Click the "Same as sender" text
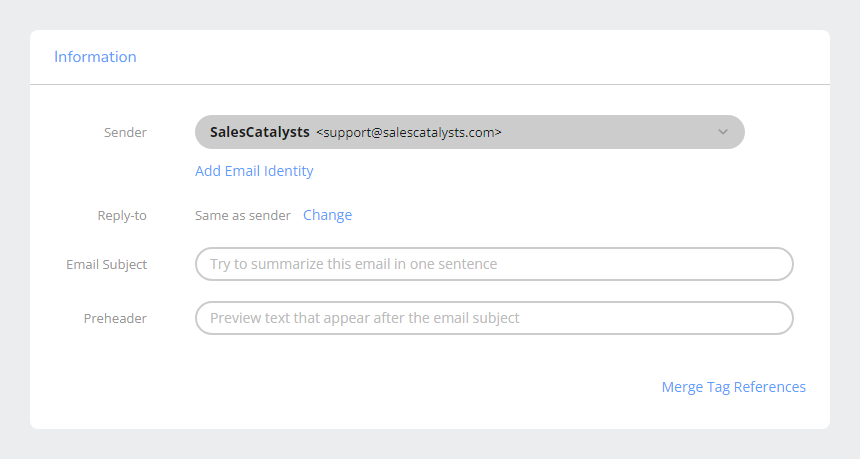Image resolution: width=860 pixels, height=459 pixels. (x=243, y=215)
